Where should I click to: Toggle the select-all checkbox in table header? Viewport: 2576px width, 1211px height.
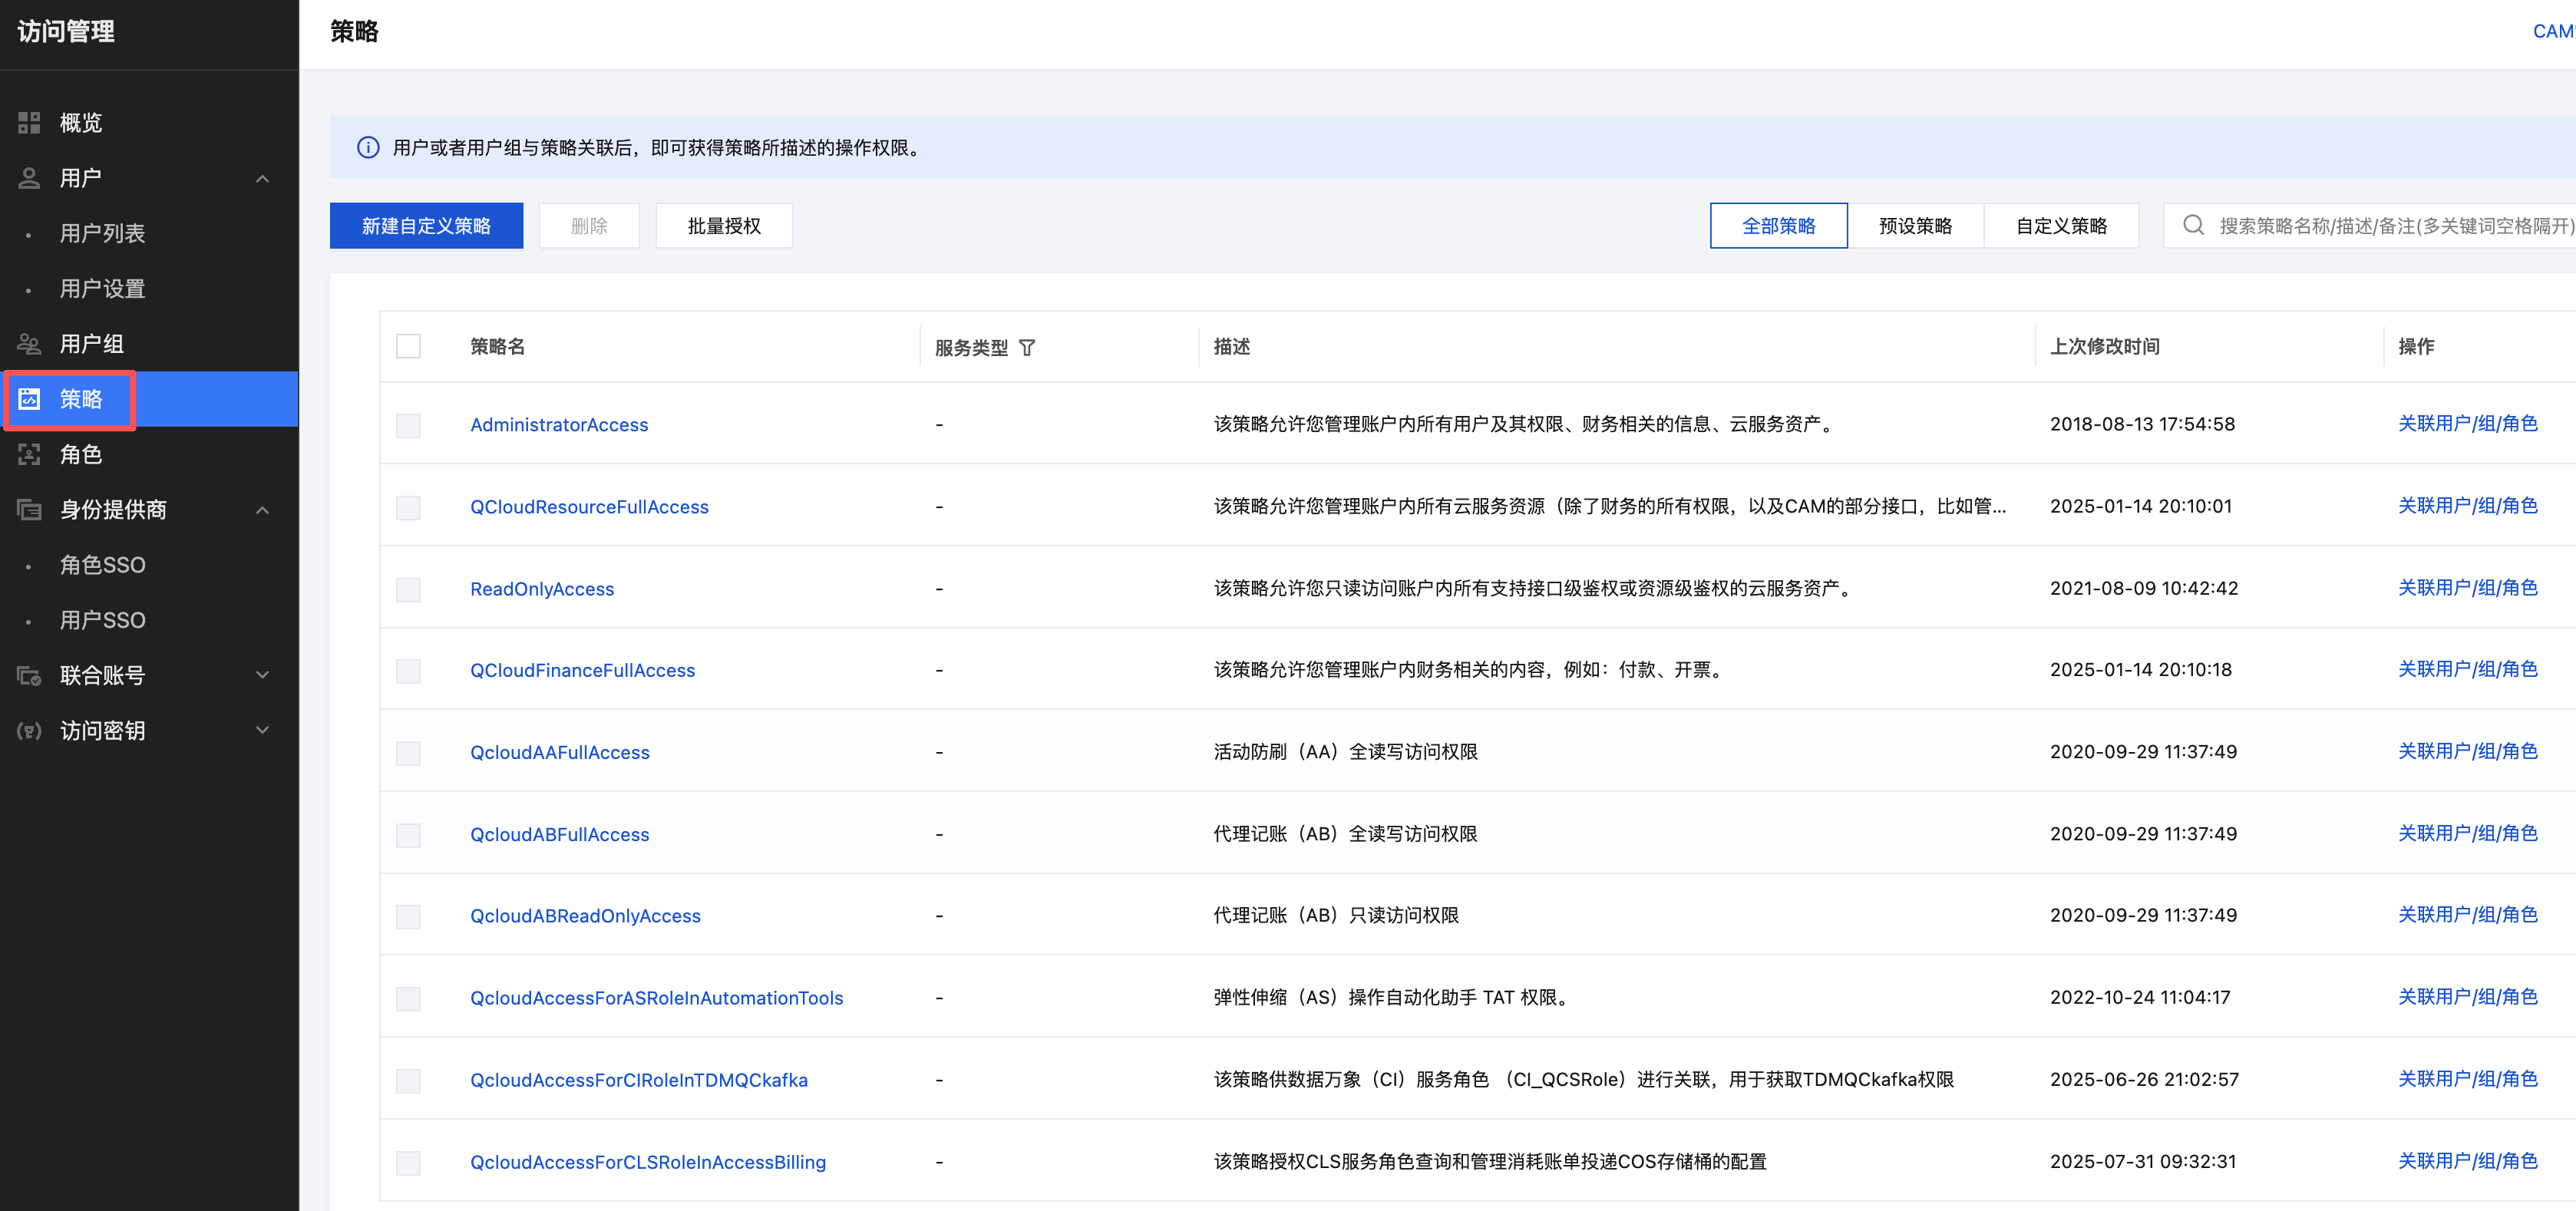point(408,346)
